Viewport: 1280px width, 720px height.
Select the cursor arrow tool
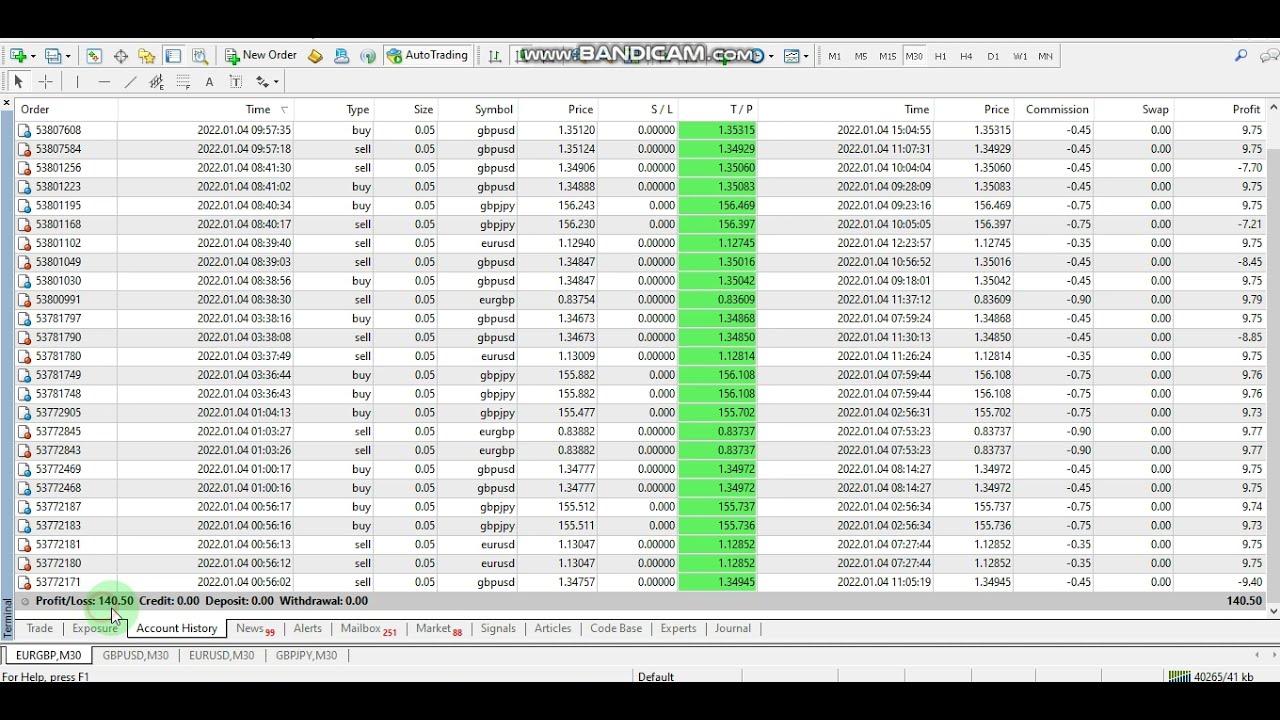pos(18,82)
